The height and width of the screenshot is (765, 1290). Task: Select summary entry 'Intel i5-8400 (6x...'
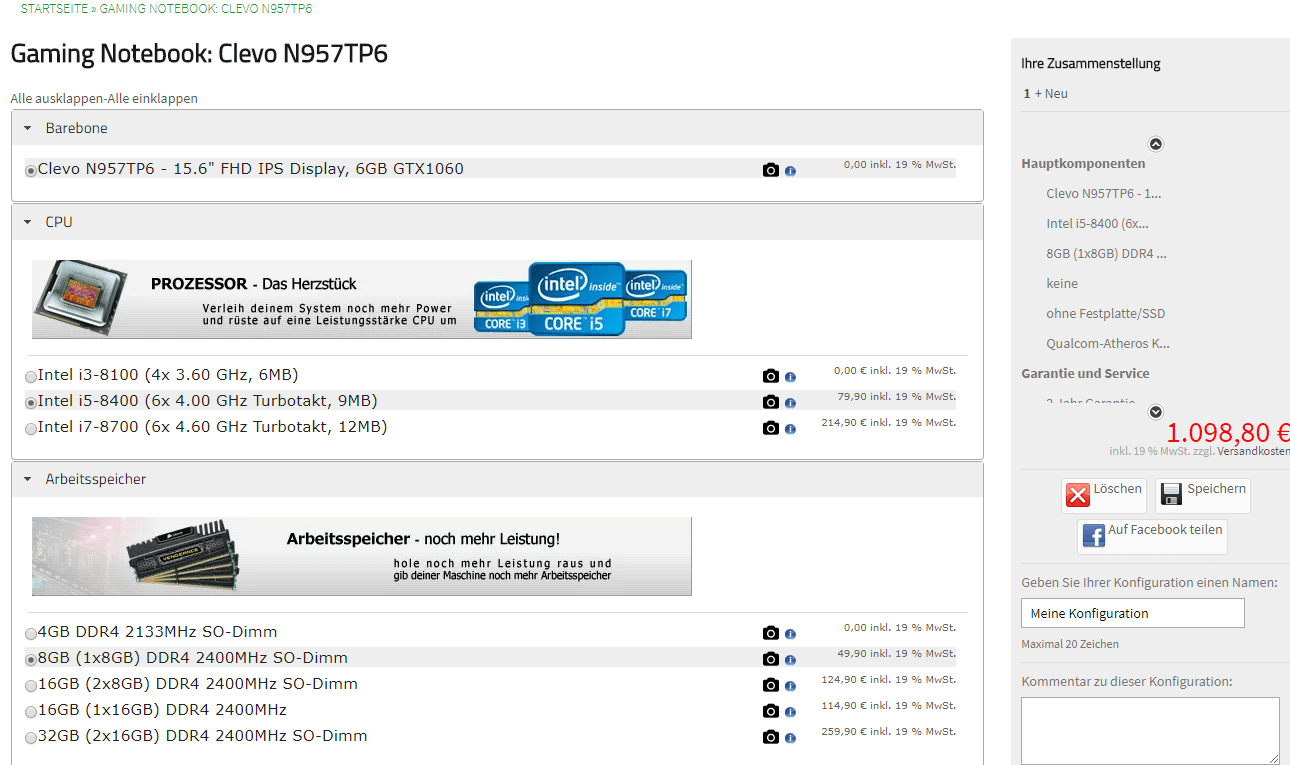1098,224
